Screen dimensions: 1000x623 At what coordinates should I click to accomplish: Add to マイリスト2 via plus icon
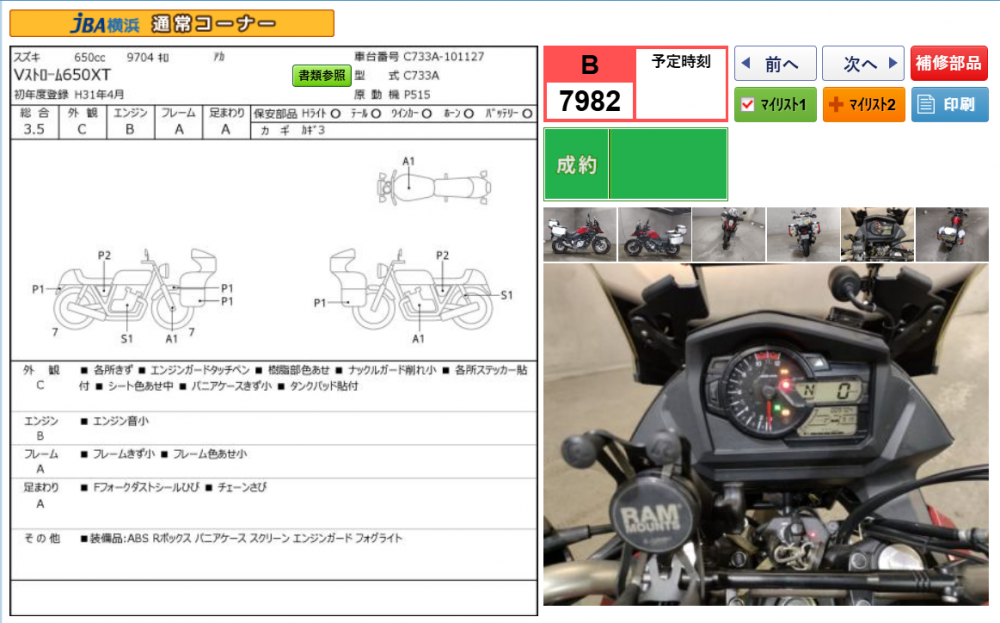834,104
